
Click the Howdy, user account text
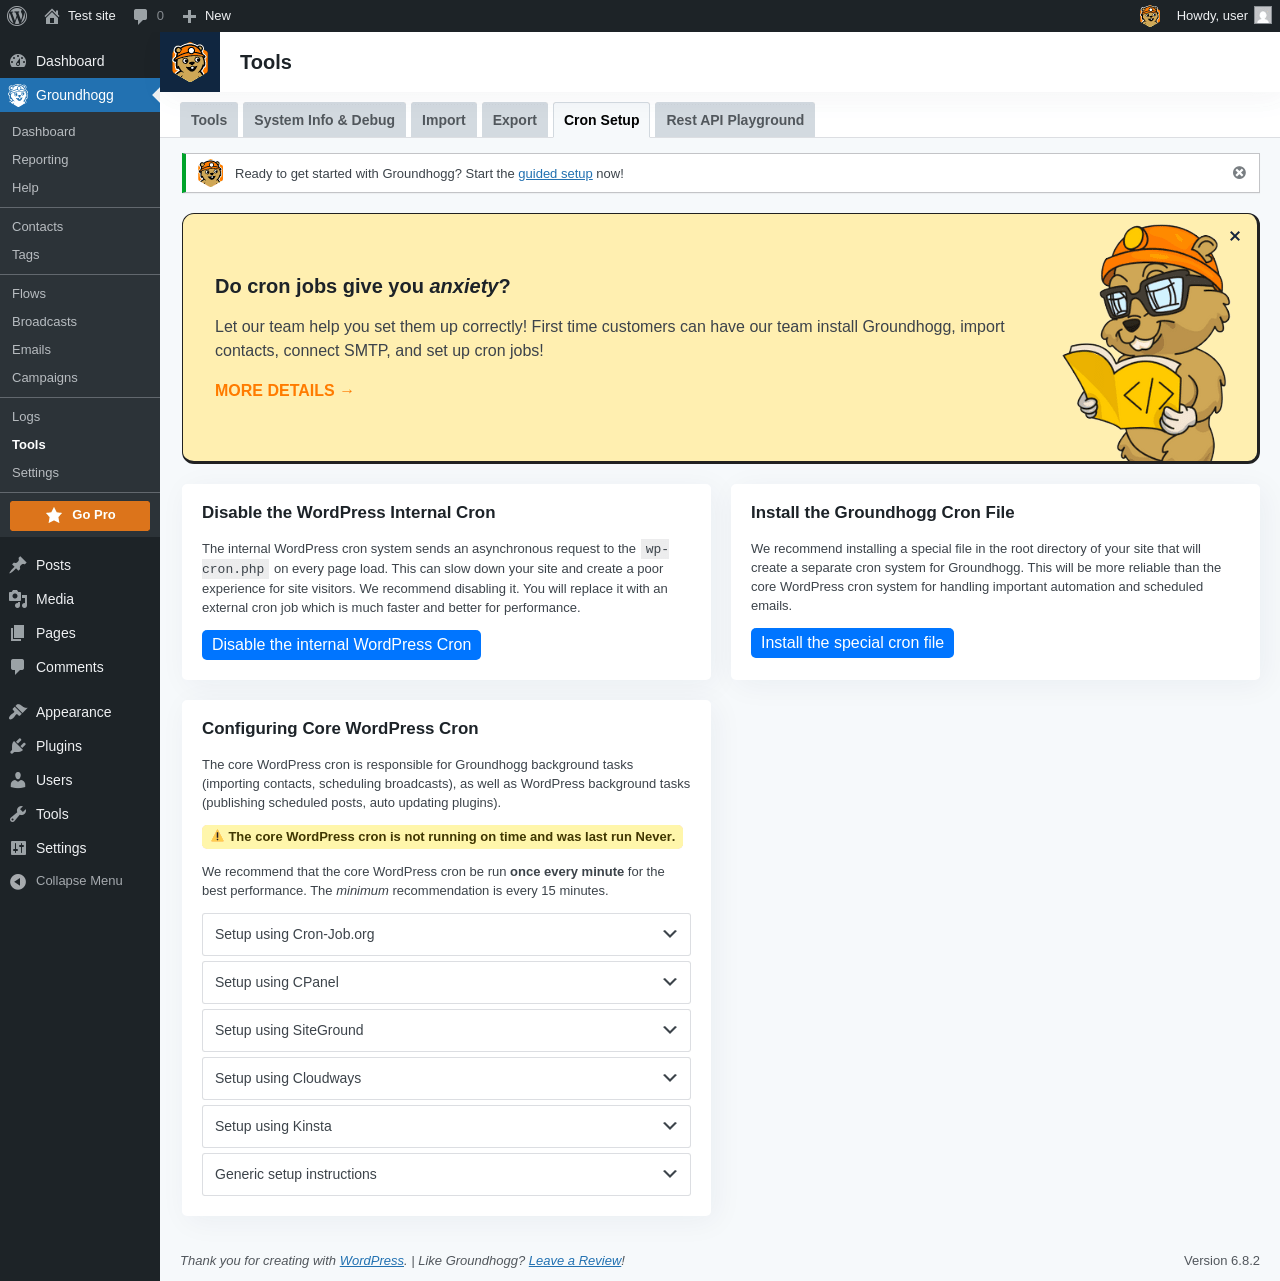click(x=1212, y=16)
